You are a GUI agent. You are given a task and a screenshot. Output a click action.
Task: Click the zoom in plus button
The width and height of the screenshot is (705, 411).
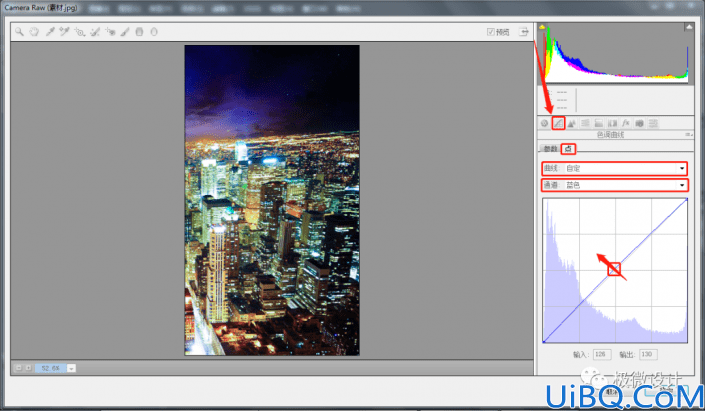28,368
